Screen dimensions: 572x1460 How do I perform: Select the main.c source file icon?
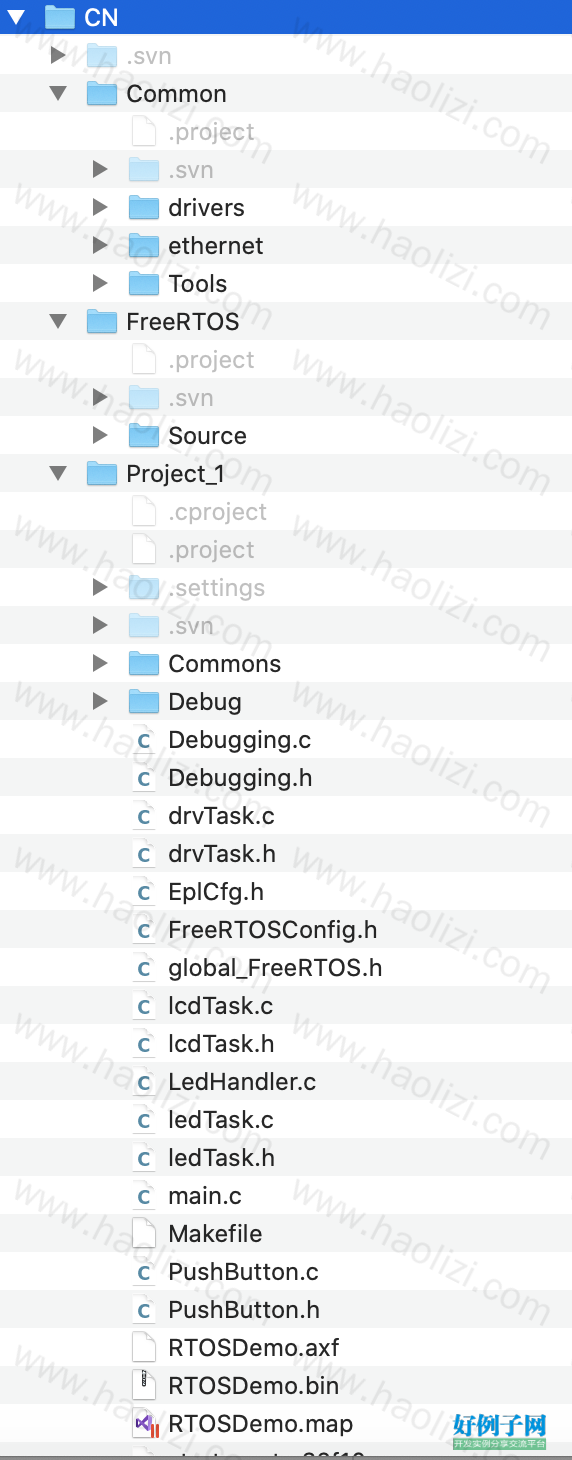(144, 1196)
